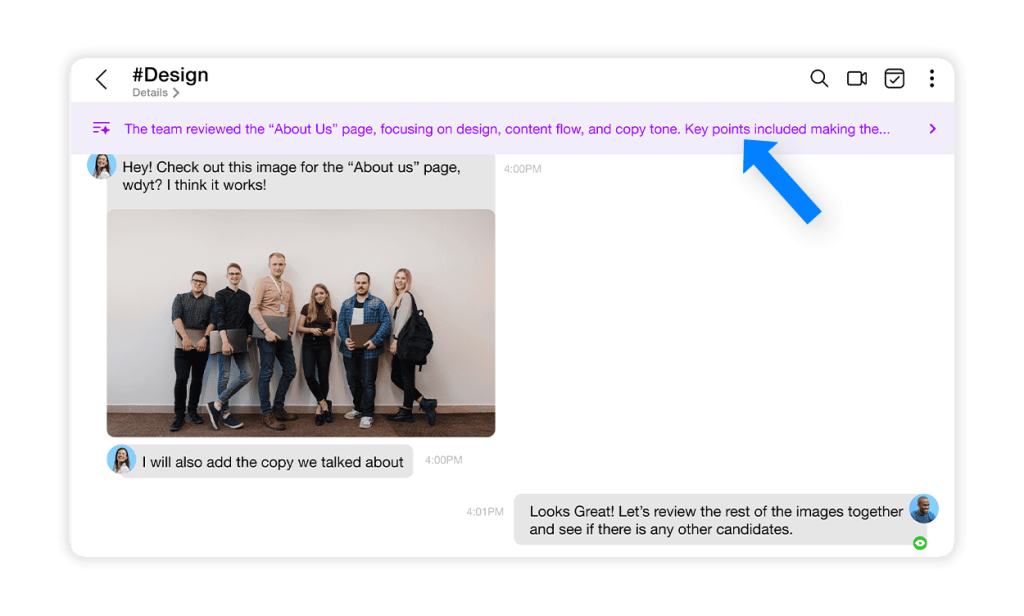
Task: Go back using the back arrow
Action: pos(101,80)
